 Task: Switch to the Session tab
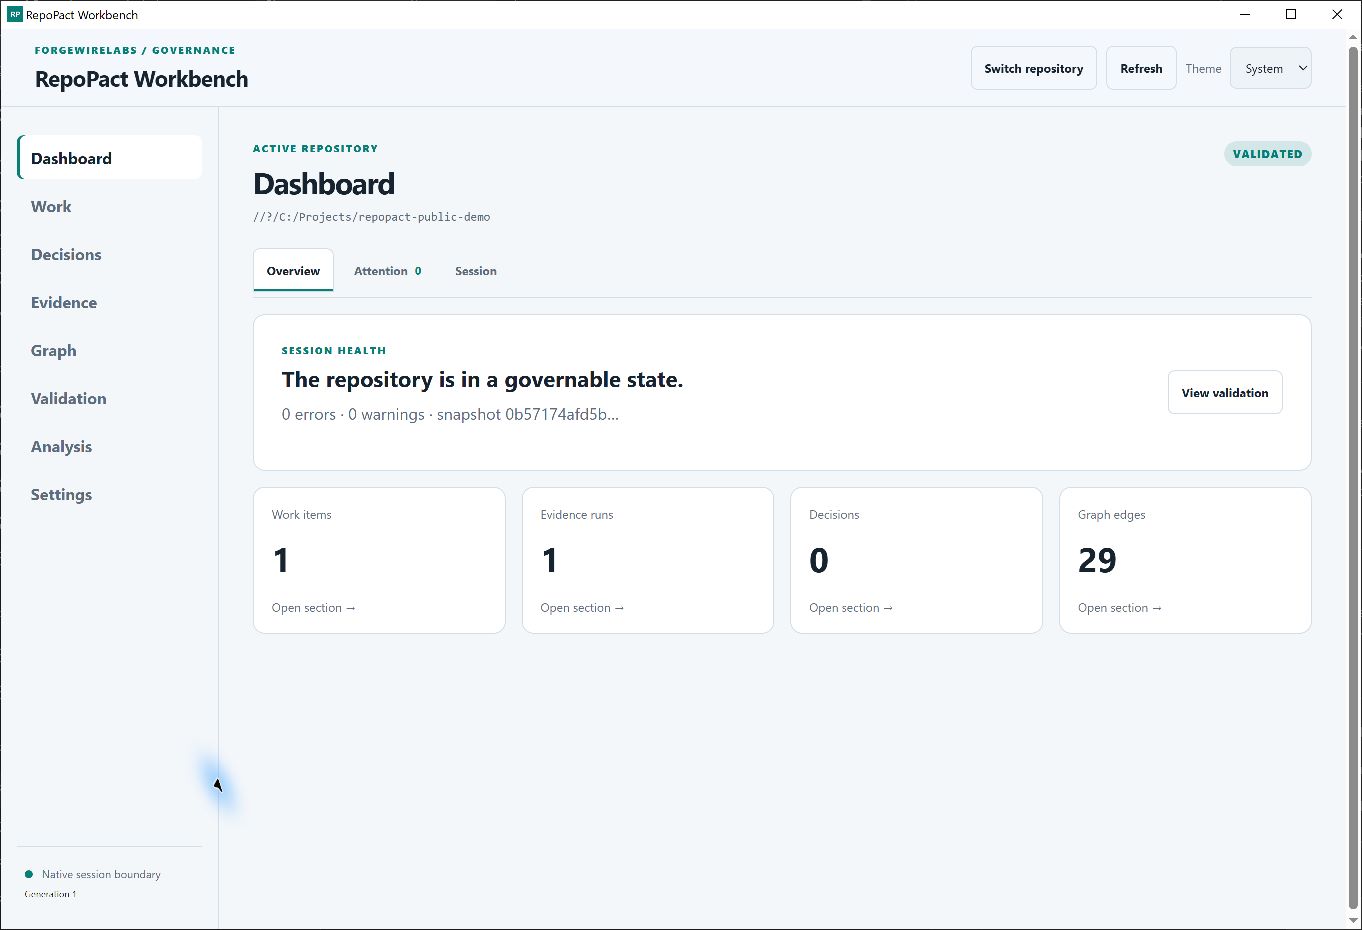point(476,271)
